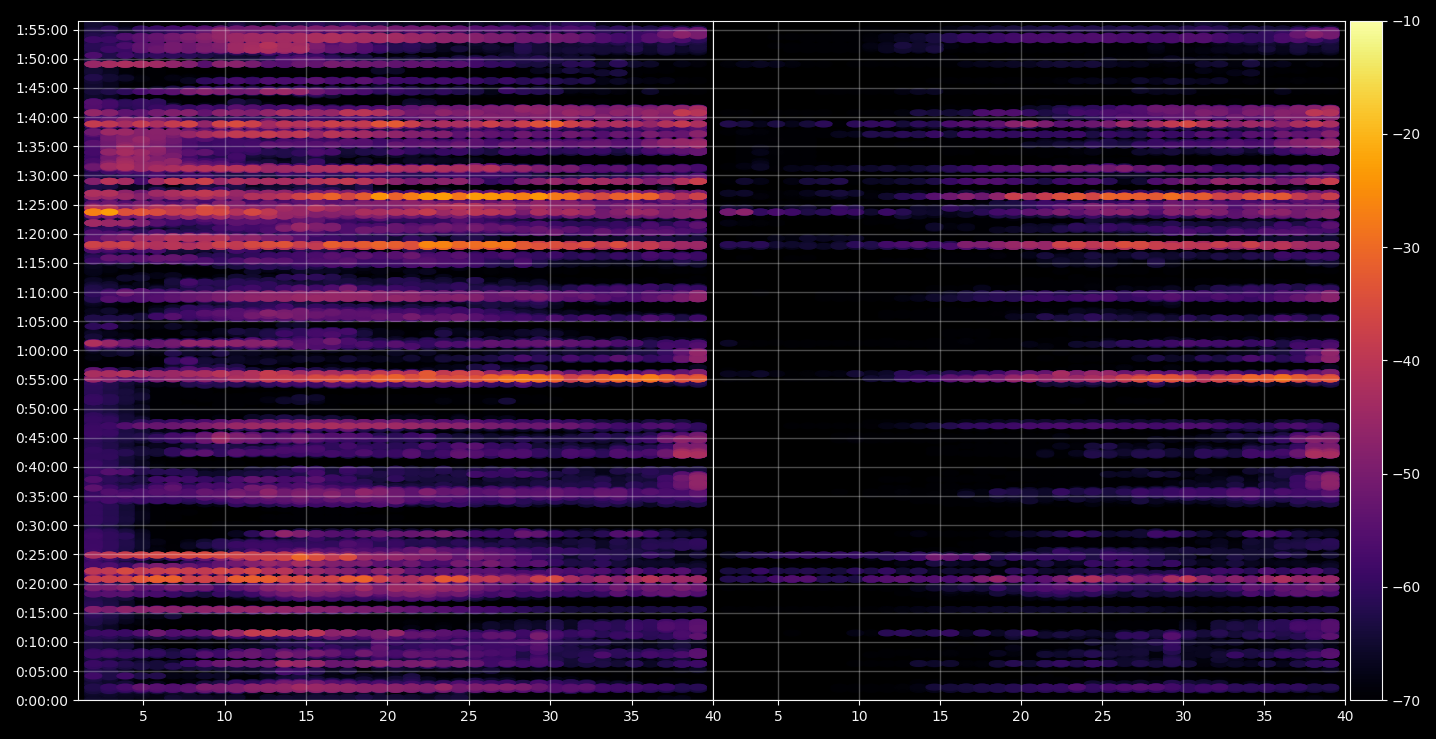Select the −20 colorbar value
The height and width of the screenshot is (739, 1436).
point(1405,134)
